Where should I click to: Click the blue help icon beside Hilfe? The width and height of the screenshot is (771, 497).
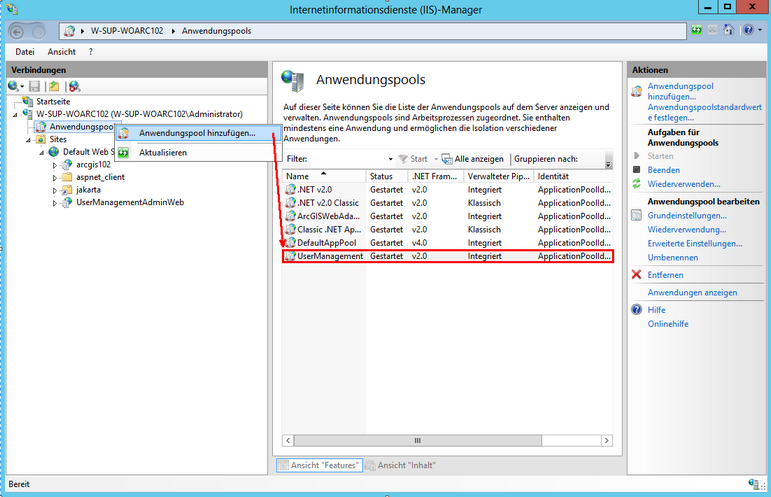636,310
